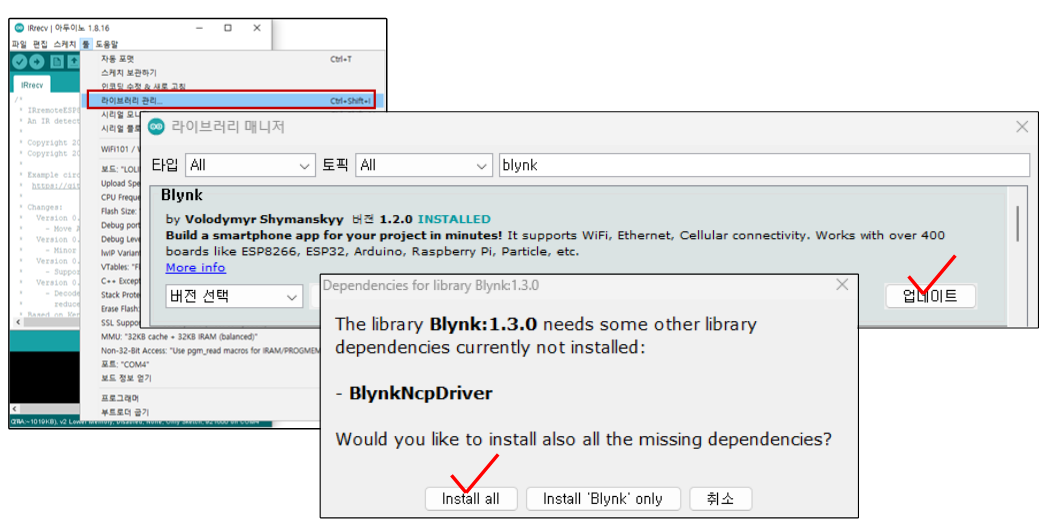
Task: Click the Install all button
Action: pyautogui.click(x=471, y=498)
